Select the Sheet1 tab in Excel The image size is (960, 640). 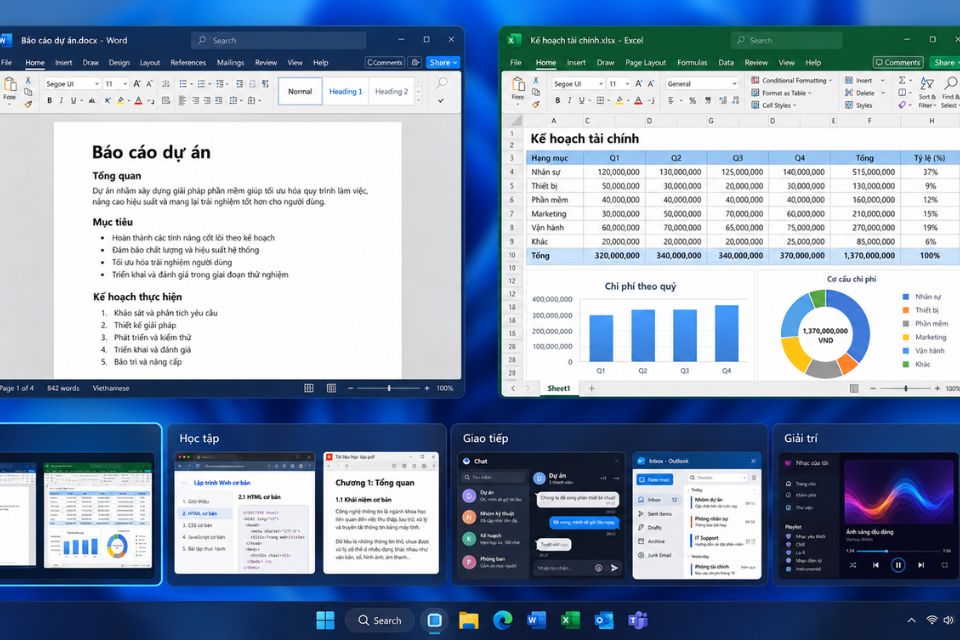click(x=558, y=388)
